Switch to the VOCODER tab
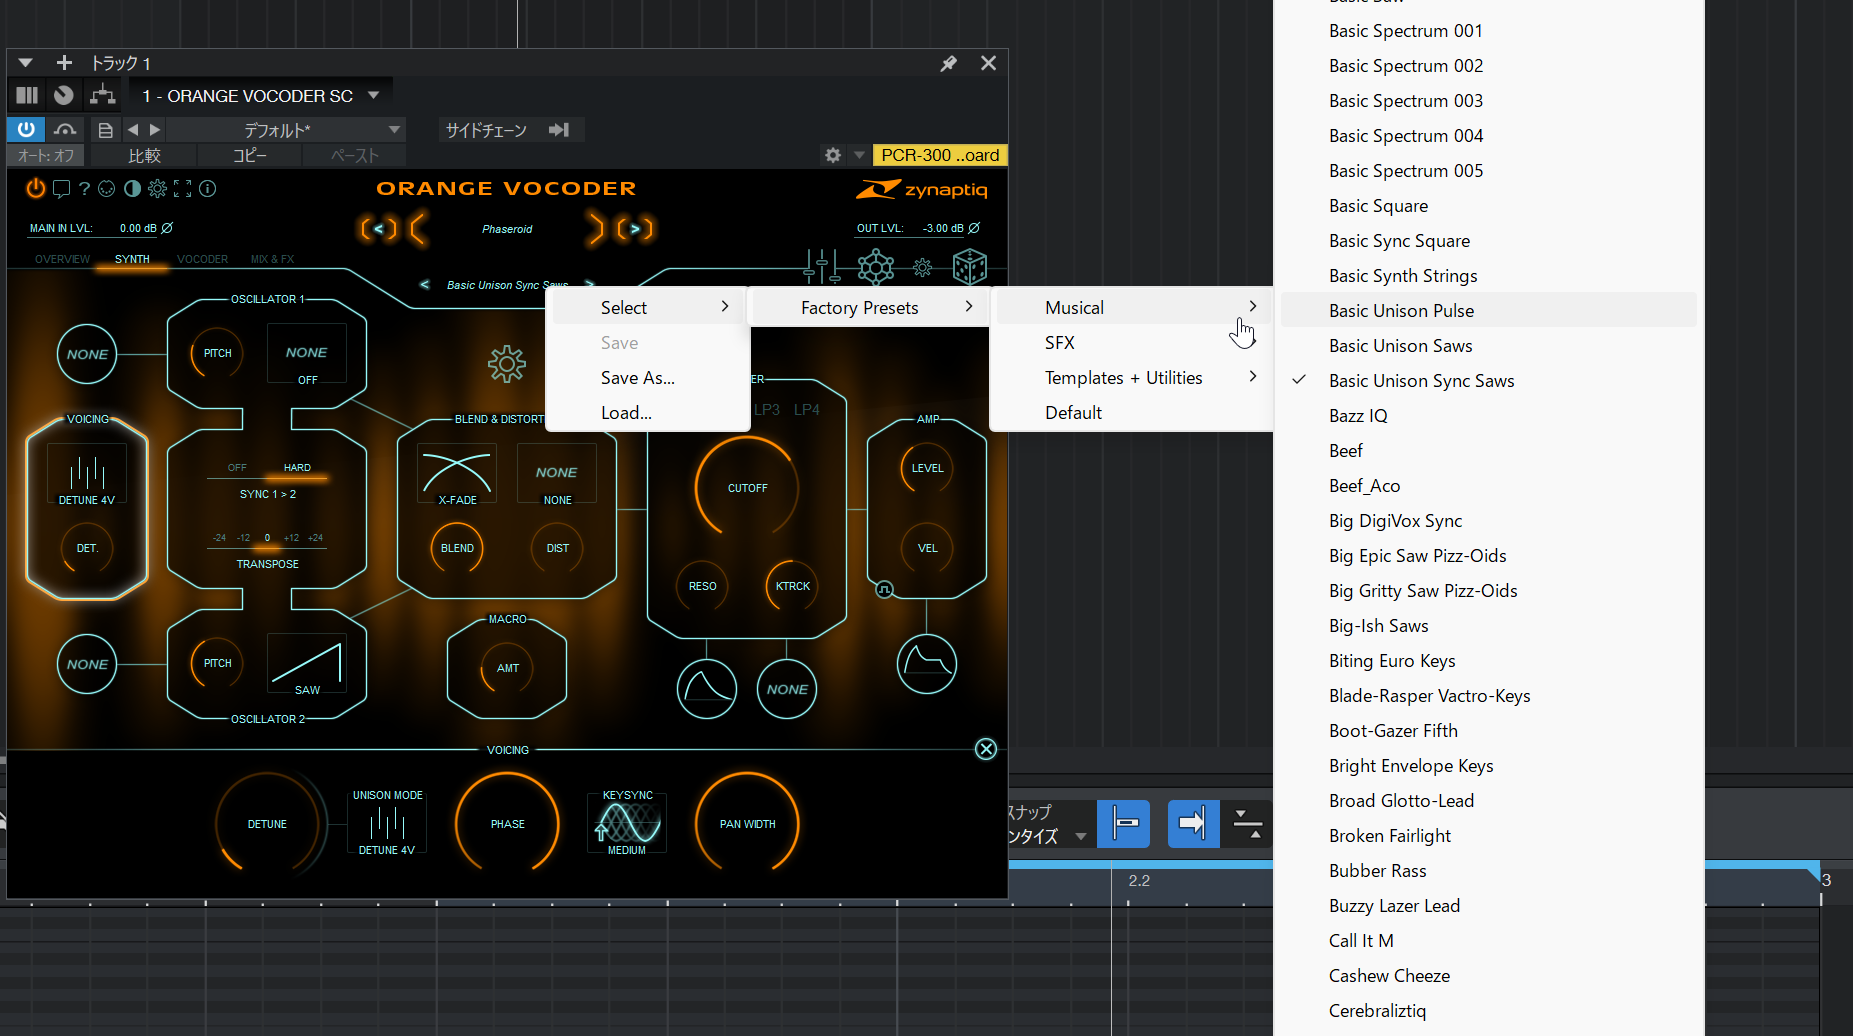This screenshot has width=1853, height=1036. tap(202, 259)
